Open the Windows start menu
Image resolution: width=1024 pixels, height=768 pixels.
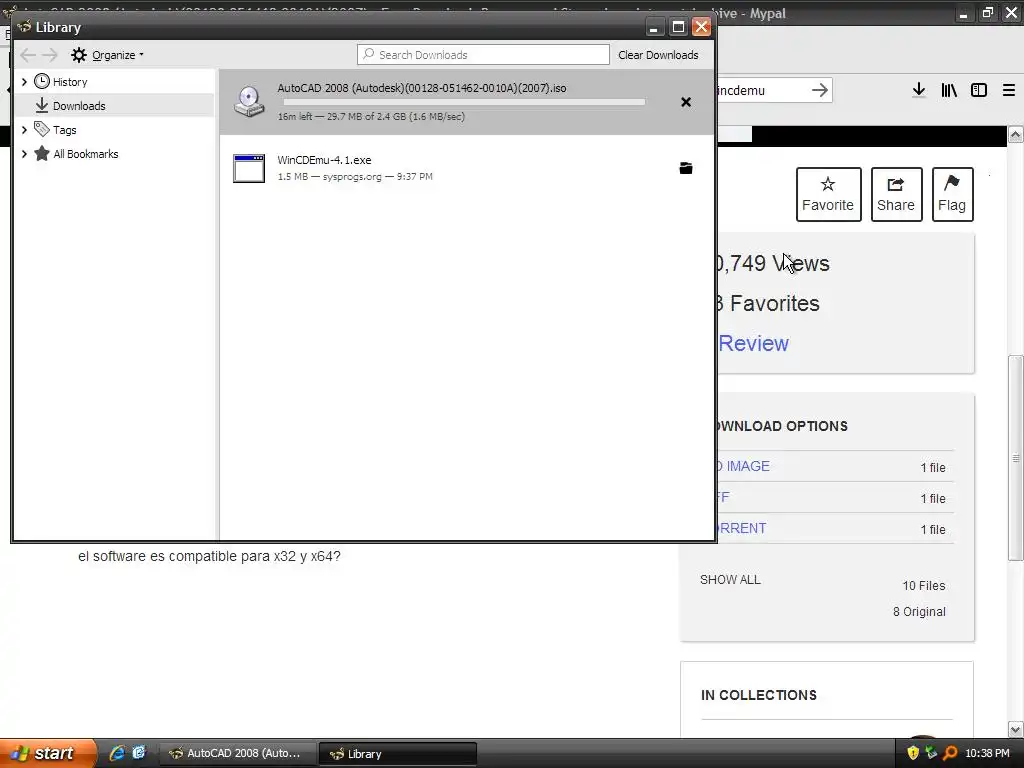pyautogui.click(x=48, y=753)
